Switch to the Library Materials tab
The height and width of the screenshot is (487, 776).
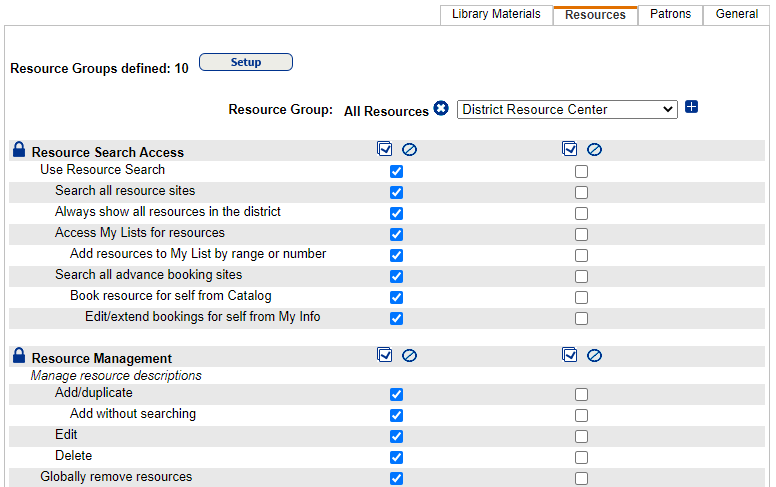pyautogui.click(x=496, y=14)
